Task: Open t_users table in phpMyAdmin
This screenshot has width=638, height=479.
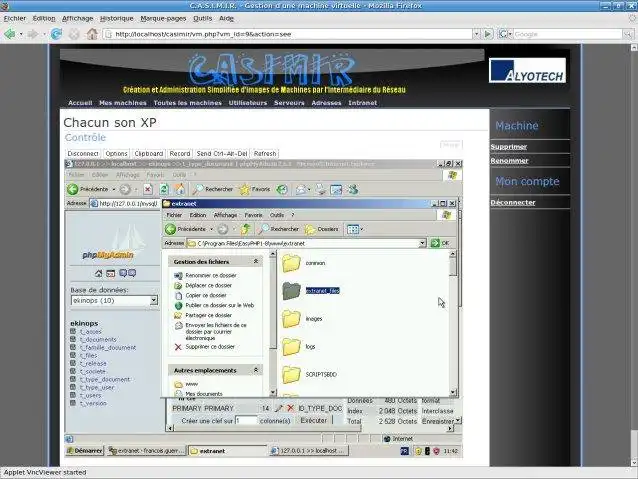Action: pyautogui.click(x=90, y=395)
